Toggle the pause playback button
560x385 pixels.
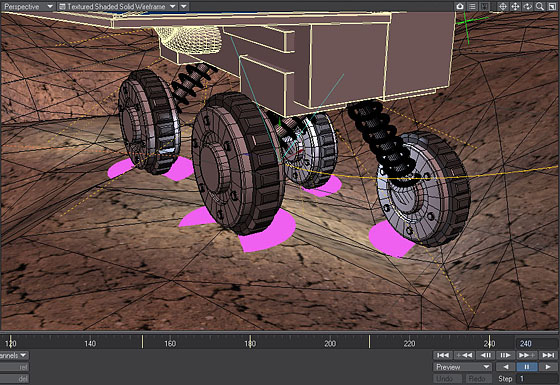tap(526, 367)
